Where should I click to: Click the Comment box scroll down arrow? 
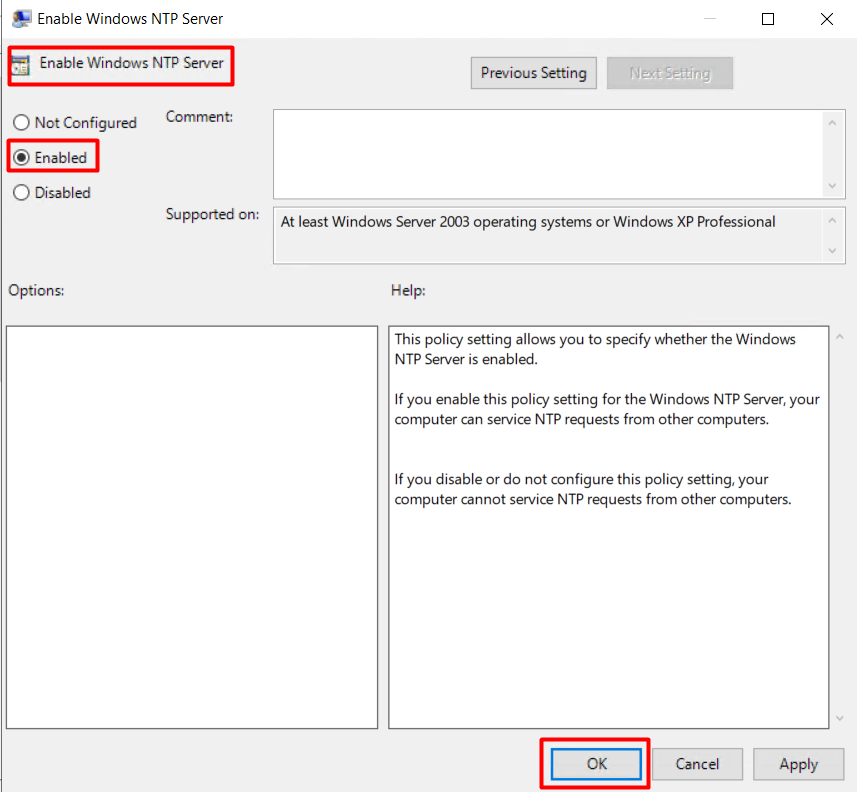[832, 186]
